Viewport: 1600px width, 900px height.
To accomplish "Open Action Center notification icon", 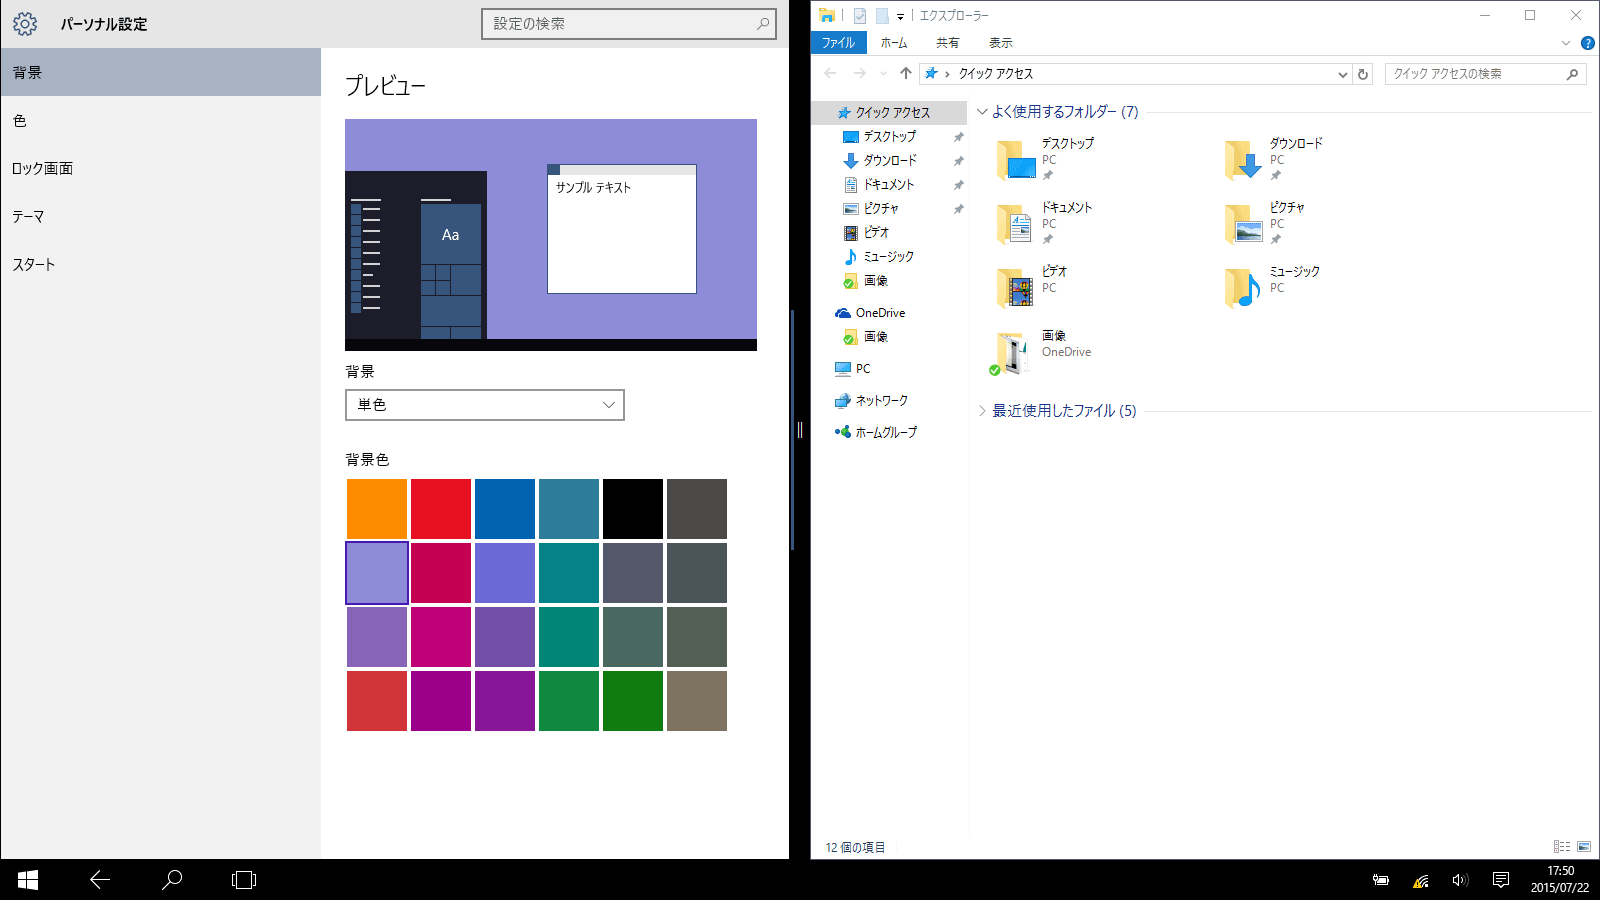I will point(1501,880).
